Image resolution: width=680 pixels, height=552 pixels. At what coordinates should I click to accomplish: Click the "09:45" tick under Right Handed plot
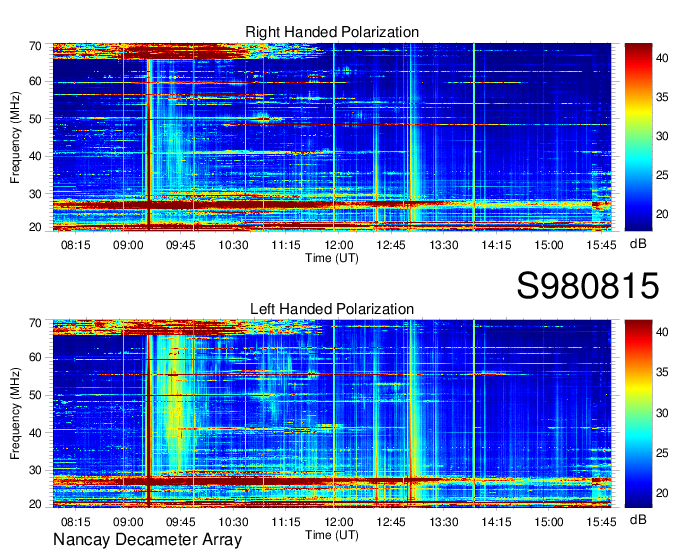coord(180,245)
